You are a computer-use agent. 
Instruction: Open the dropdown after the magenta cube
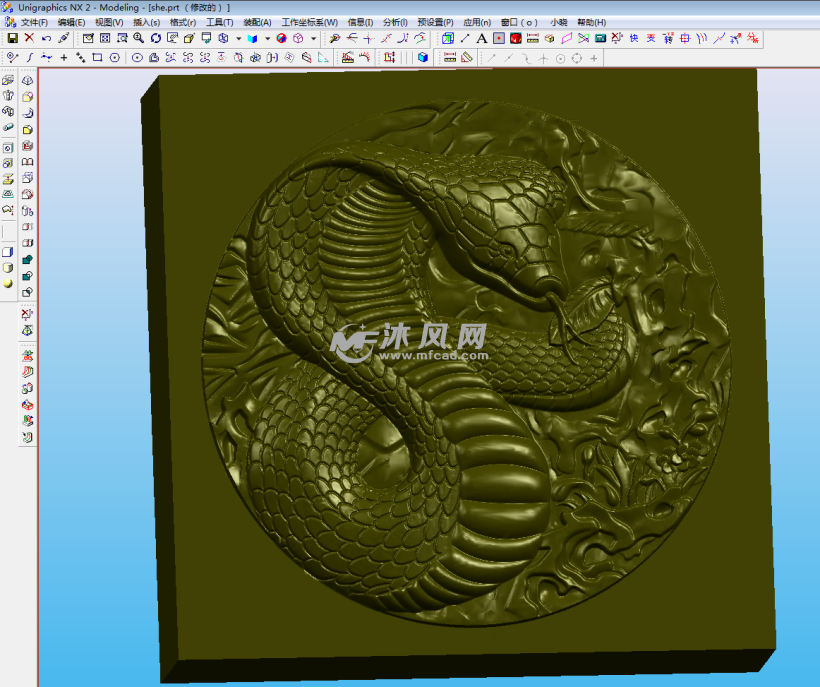click(313, 38)
